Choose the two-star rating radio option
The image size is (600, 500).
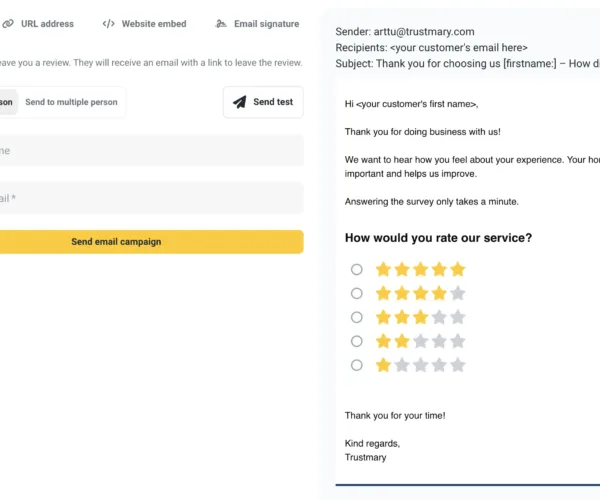[x=357, y=341]
